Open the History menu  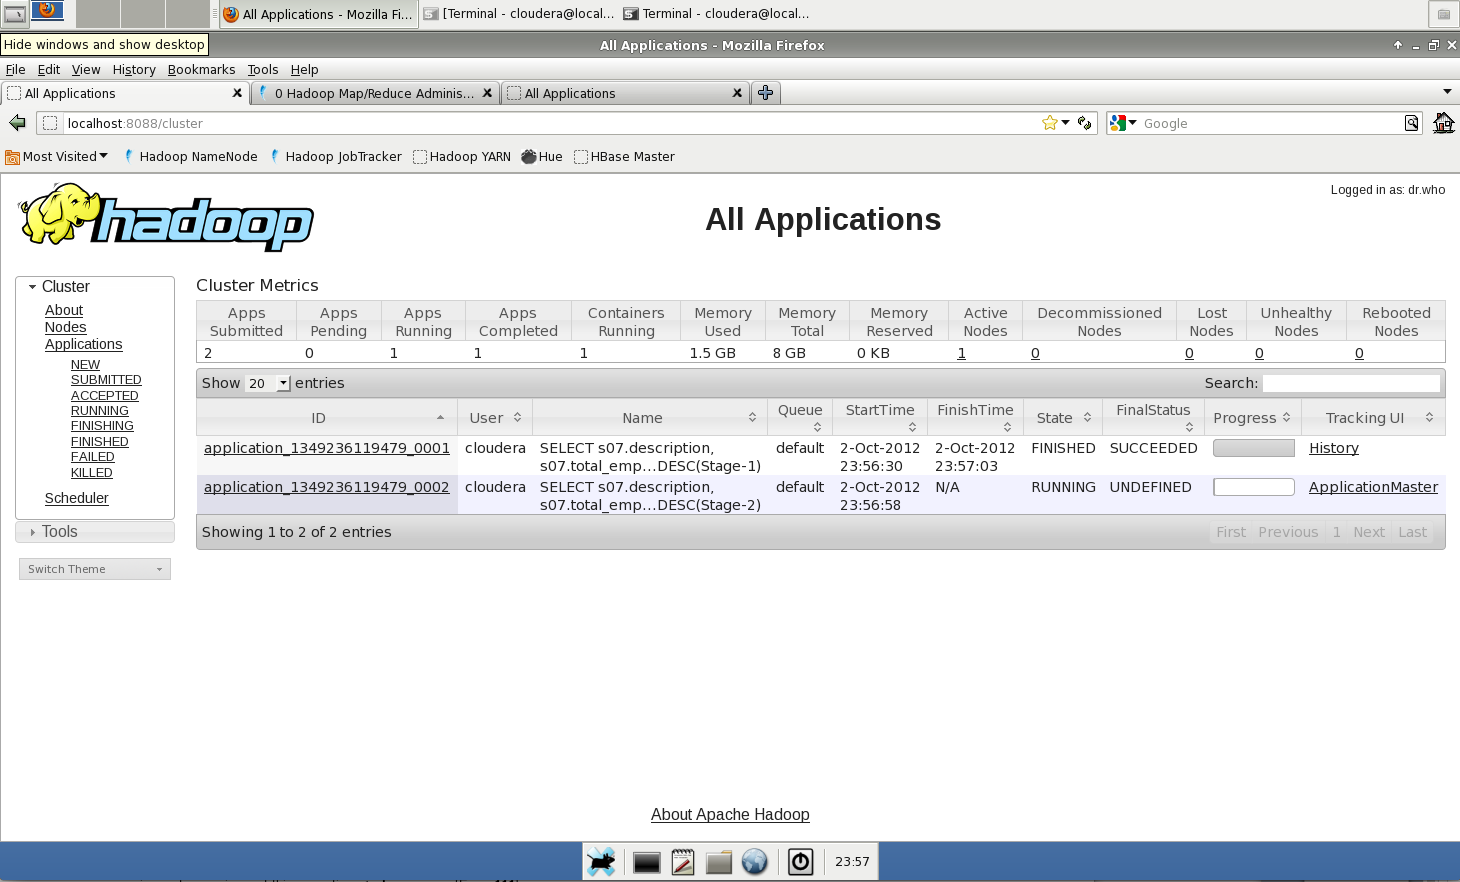click(x=134, y=70)
